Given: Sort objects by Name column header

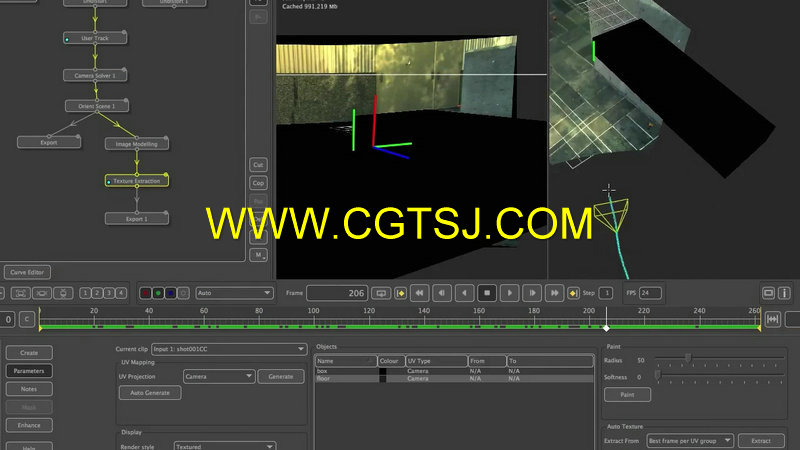Looking at the screenshot, I should [345, 361].
